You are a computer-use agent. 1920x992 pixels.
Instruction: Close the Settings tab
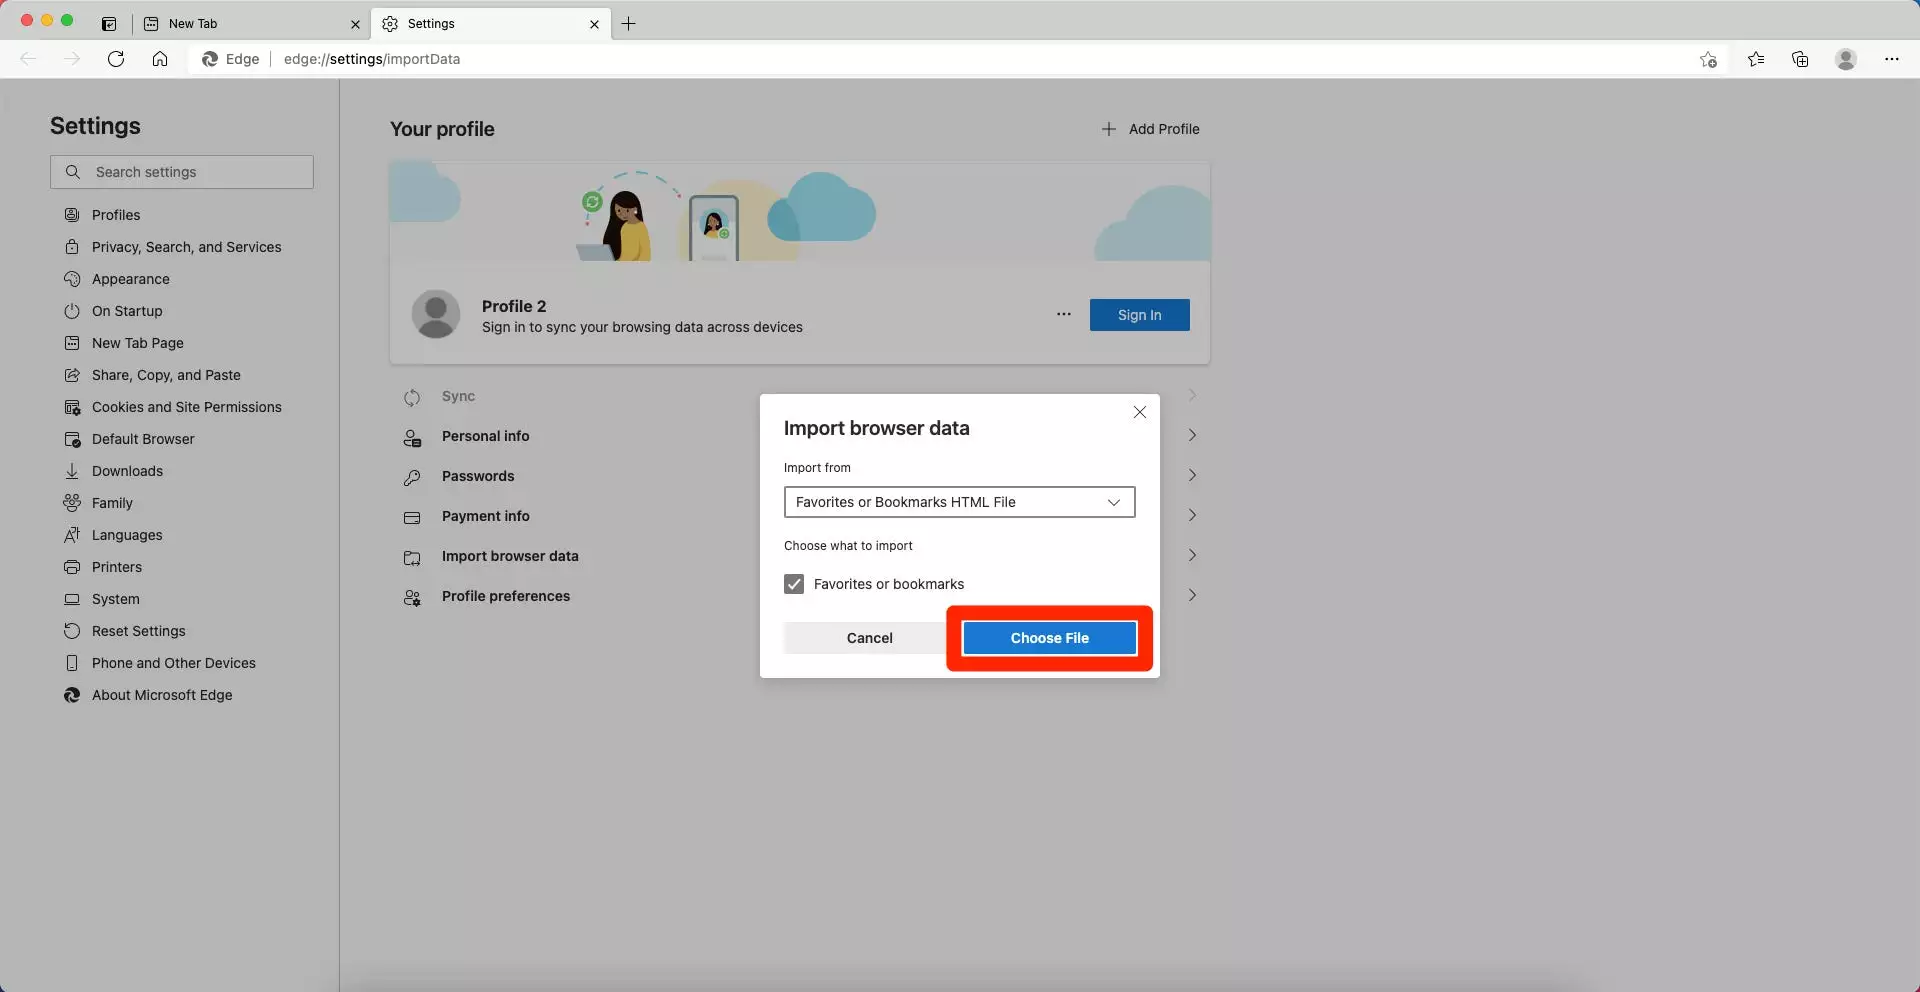pyautogui.click(x=594, y=24)
